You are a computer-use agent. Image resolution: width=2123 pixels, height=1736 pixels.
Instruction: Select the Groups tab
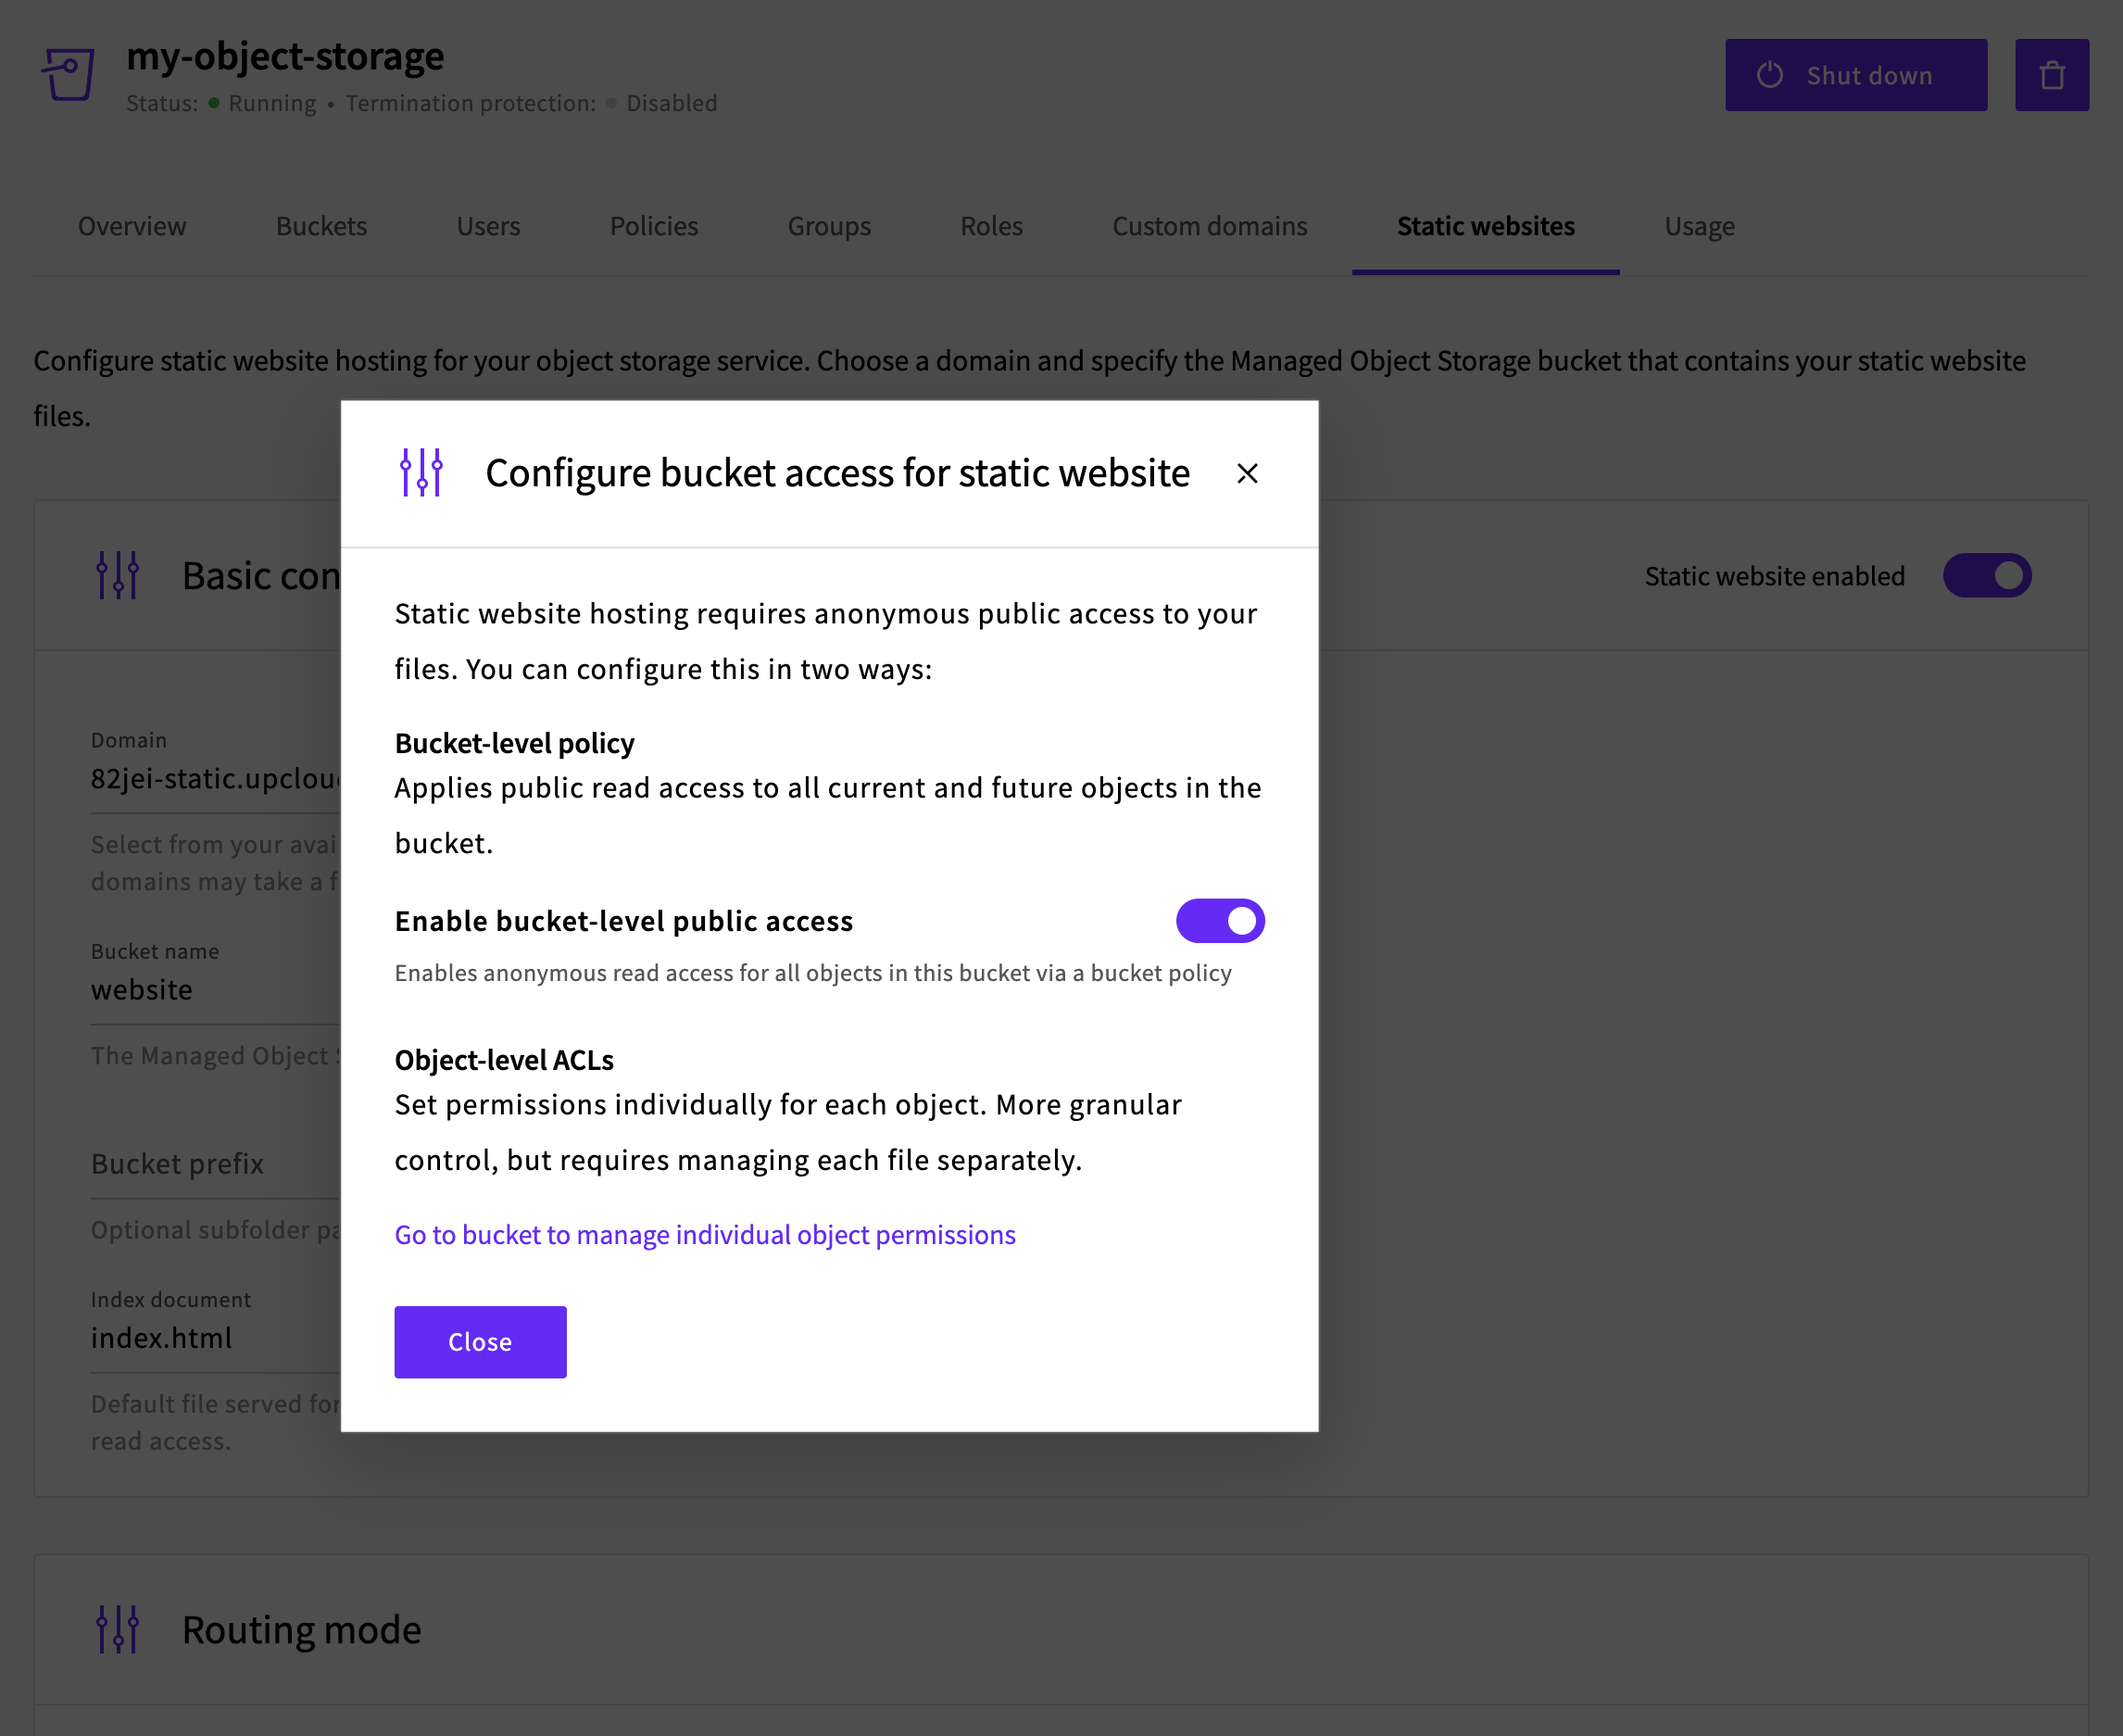click(x=829, y=226)
